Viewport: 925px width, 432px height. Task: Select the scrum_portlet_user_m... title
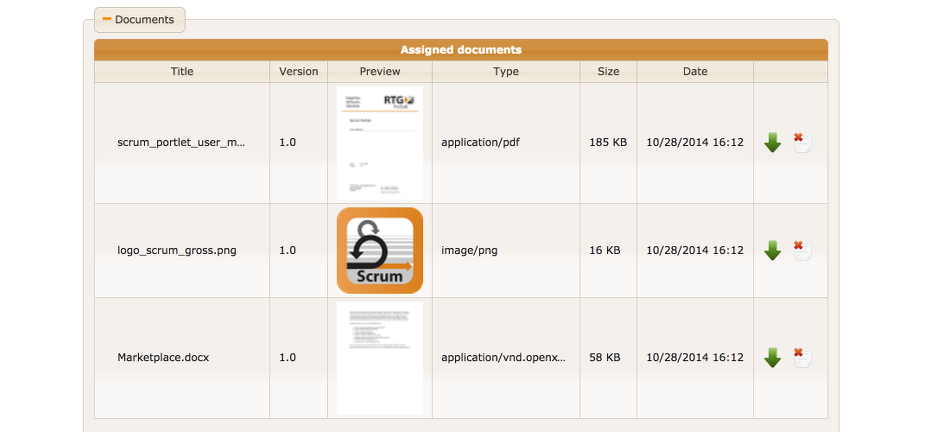point(181,143)
